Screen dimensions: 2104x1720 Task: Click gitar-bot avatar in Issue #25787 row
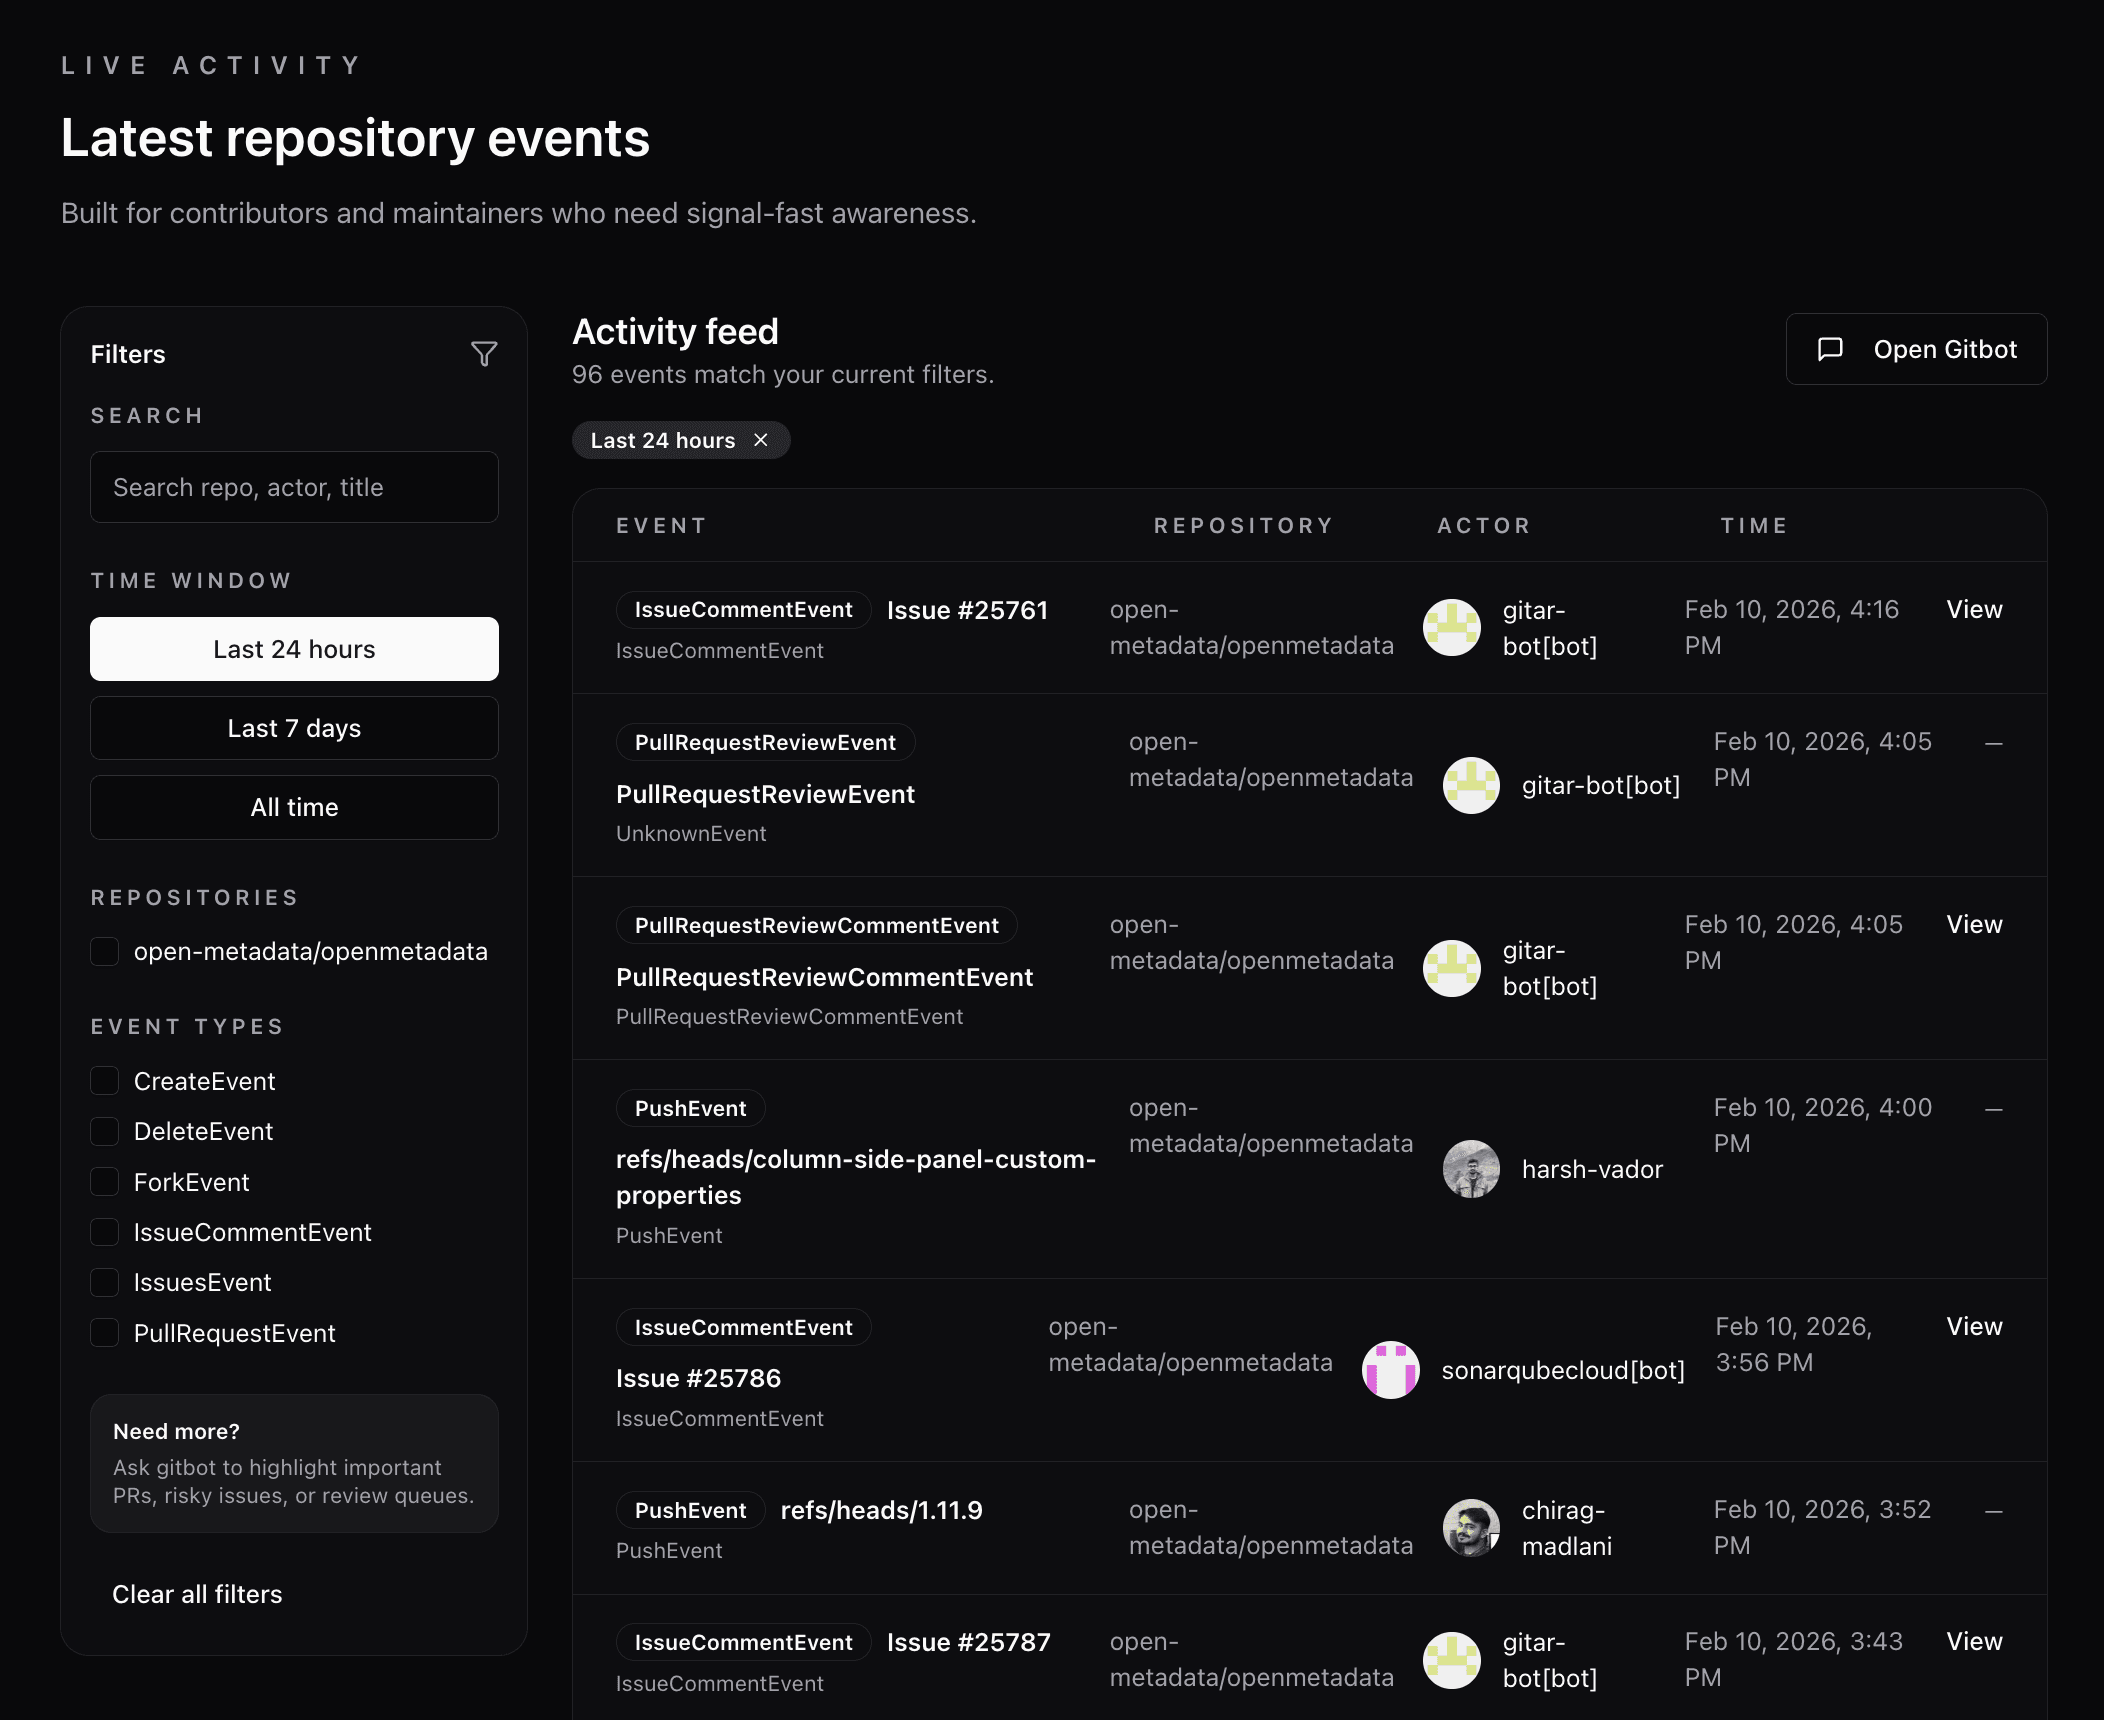pyautogui.click(x=1451, y=1660)
